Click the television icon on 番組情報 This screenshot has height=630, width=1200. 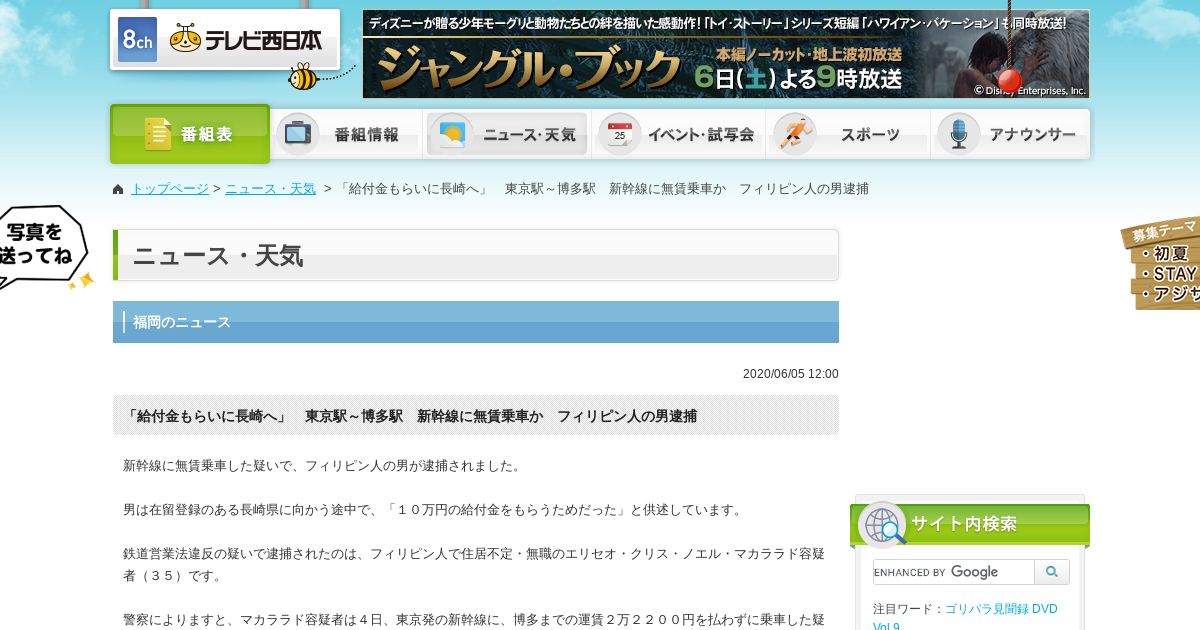point(297,134)
